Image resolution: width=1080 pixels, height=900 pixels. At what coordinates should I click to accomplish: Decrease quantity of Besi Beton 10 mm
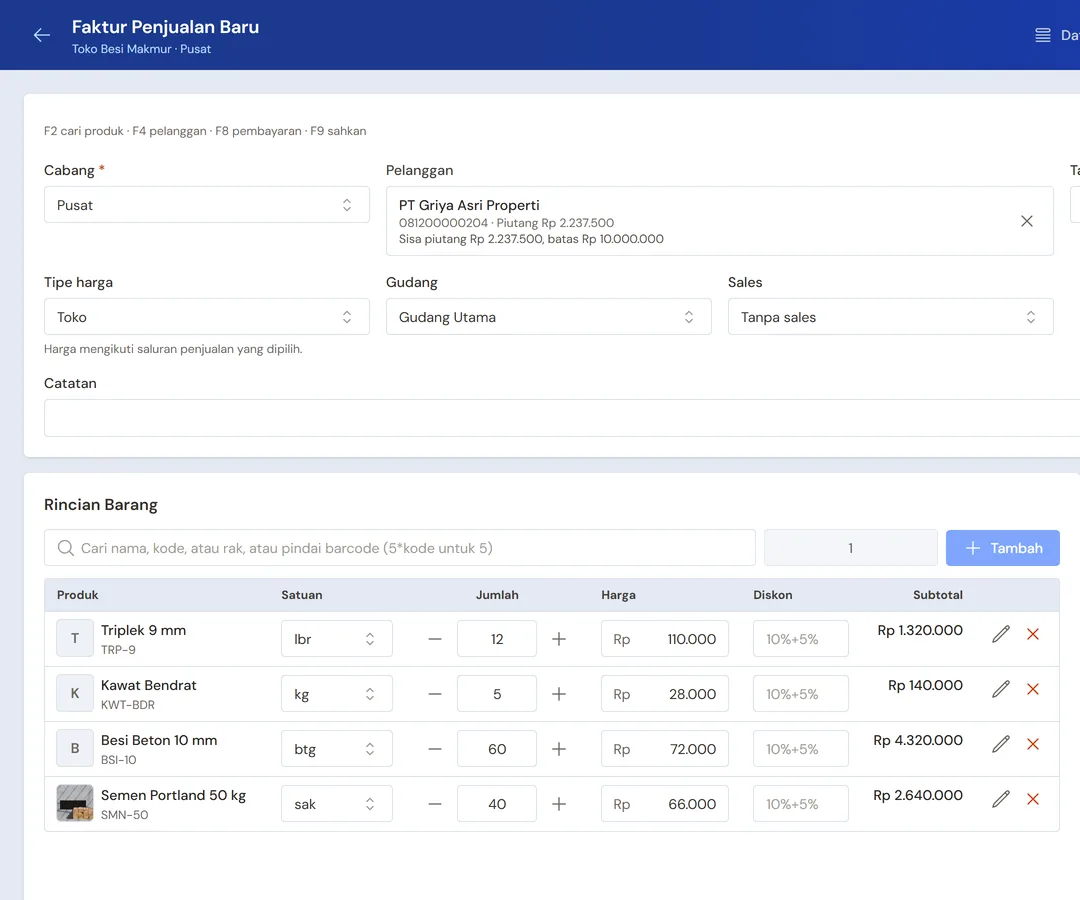point(435,749)
